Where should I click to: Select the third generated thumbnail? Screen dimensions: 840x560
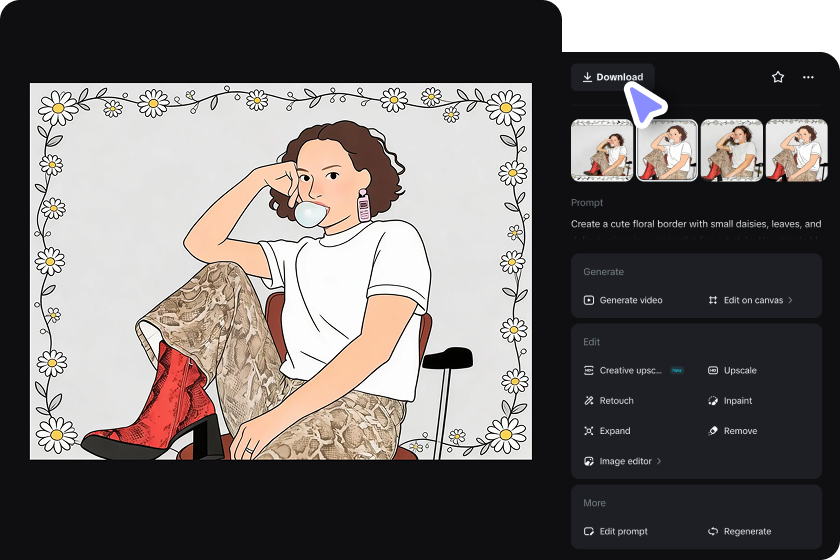(x=732, y=150)
